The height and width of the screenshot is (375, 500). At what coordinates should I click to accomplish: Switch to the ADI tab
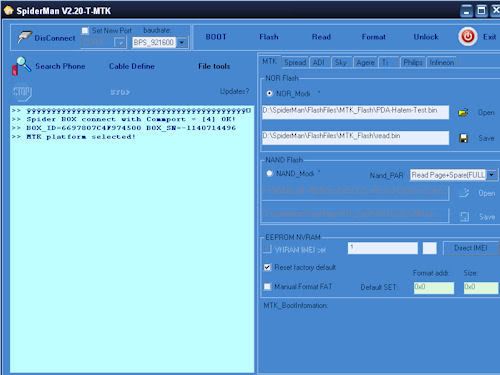[319, 62]
